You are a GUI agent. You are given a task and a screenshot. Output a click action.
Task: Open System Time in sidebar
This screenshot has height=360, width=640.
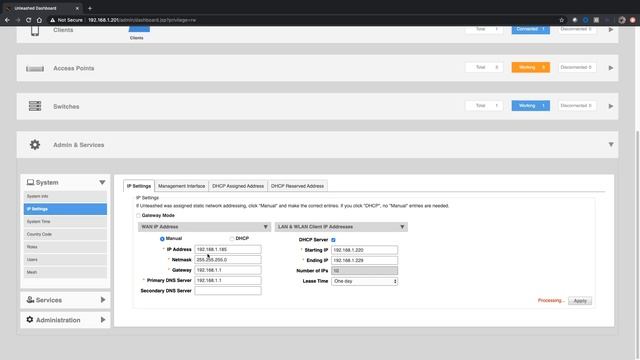(x=65, y=222)
